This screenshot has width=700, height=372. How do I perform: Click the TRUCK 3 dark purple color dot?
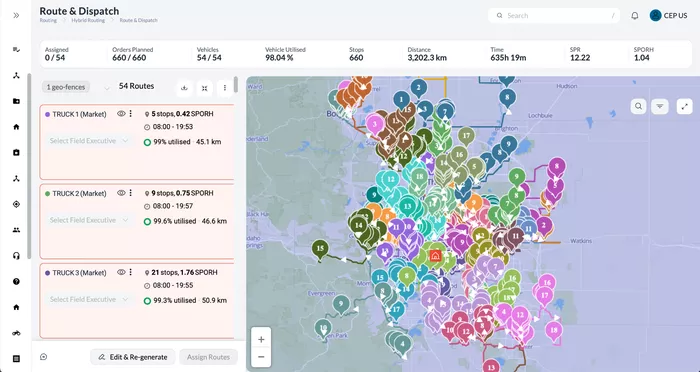[47, 273]
